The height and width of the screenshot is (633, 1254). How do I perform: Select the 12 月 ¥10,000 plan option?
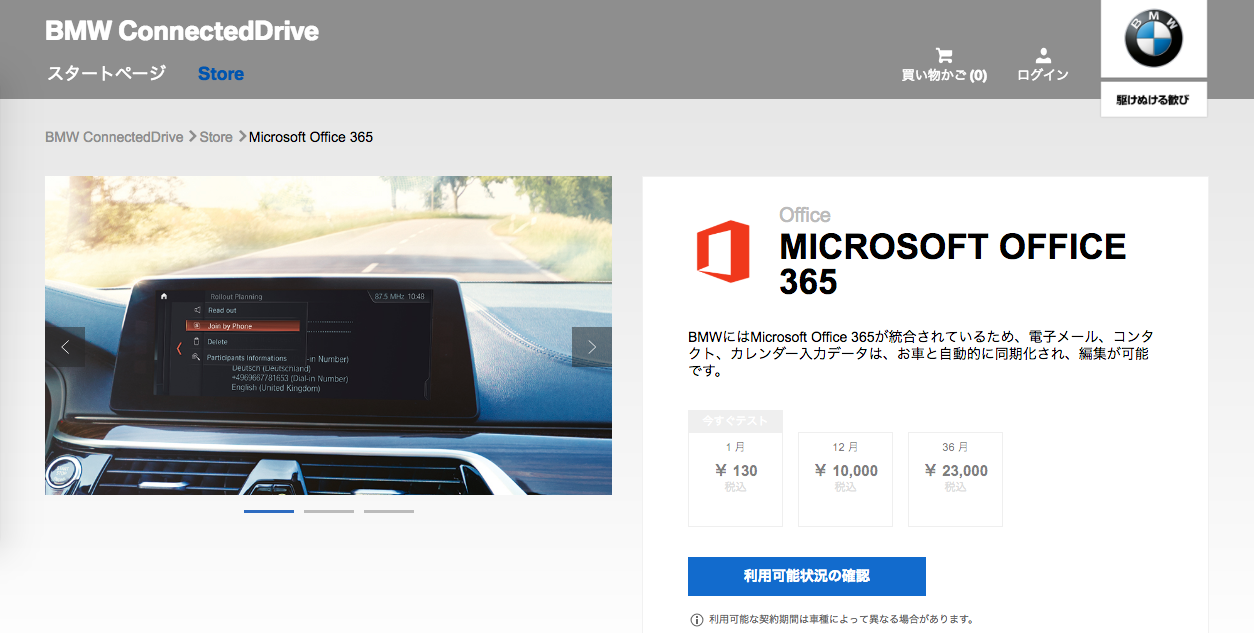click(x=845, y=479)
